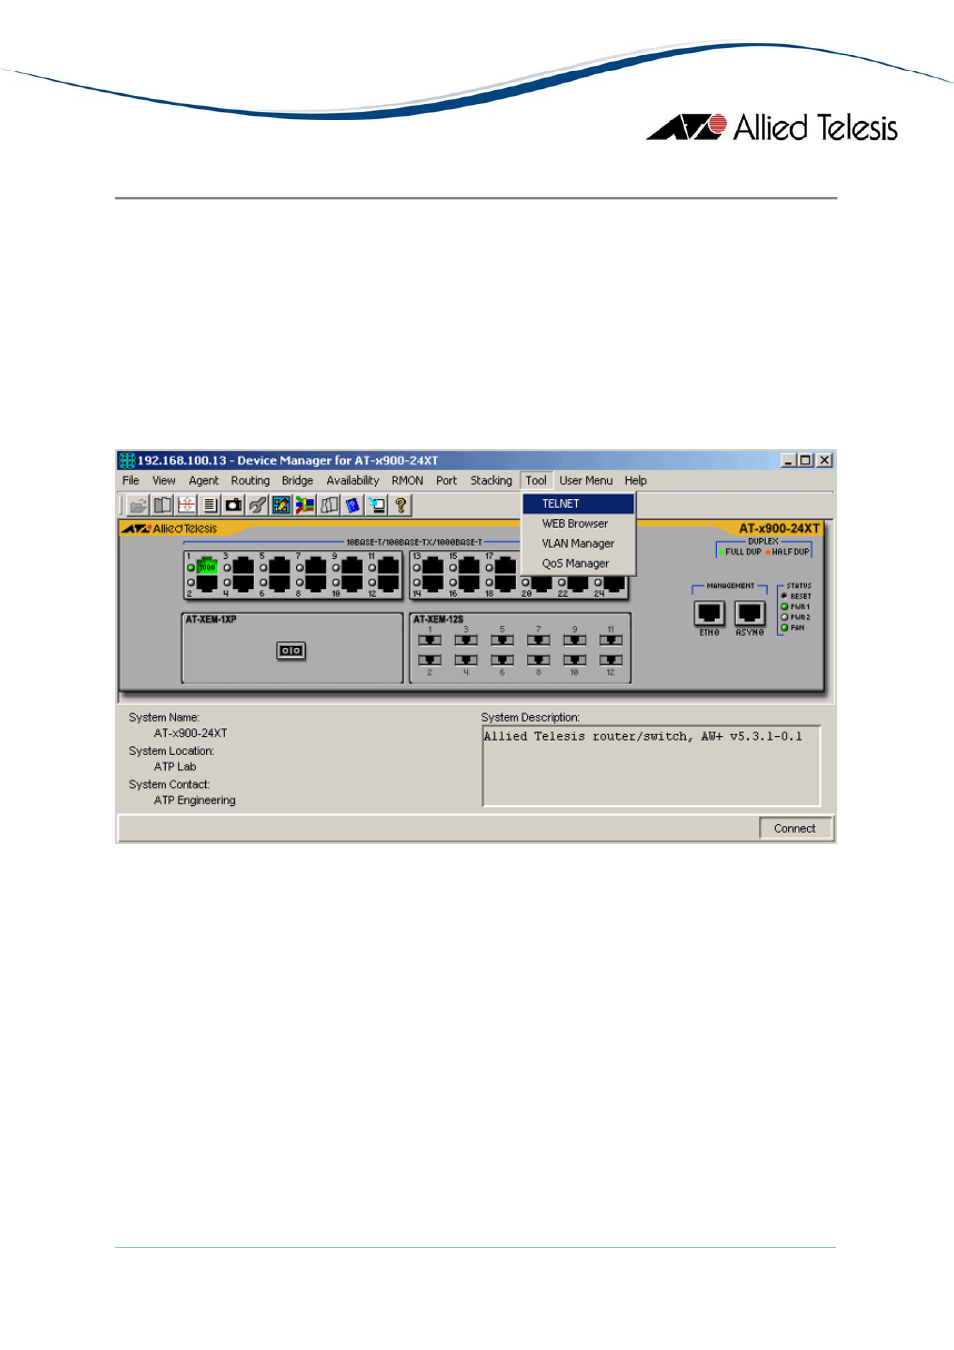Screen dimensions: 954x1350
Task: Click switch port 13
Action: [x=432, y=567]
